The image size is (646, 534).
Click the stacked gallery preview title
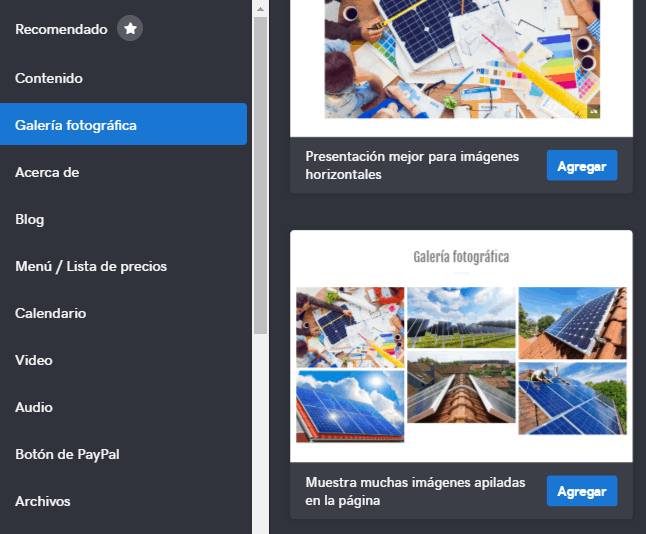[x=461, y=257]
